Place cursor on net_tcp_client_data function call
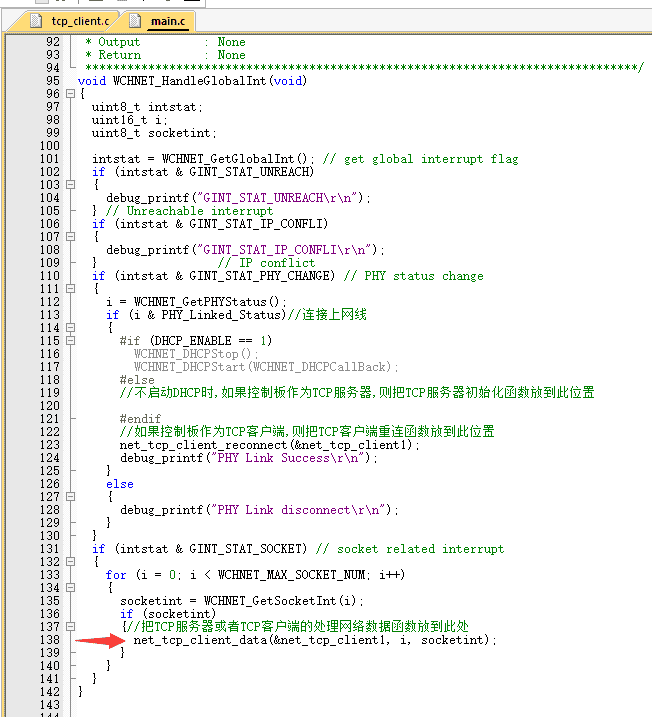The width and height of the screenshot is (652, 717). tap(200, 640)
